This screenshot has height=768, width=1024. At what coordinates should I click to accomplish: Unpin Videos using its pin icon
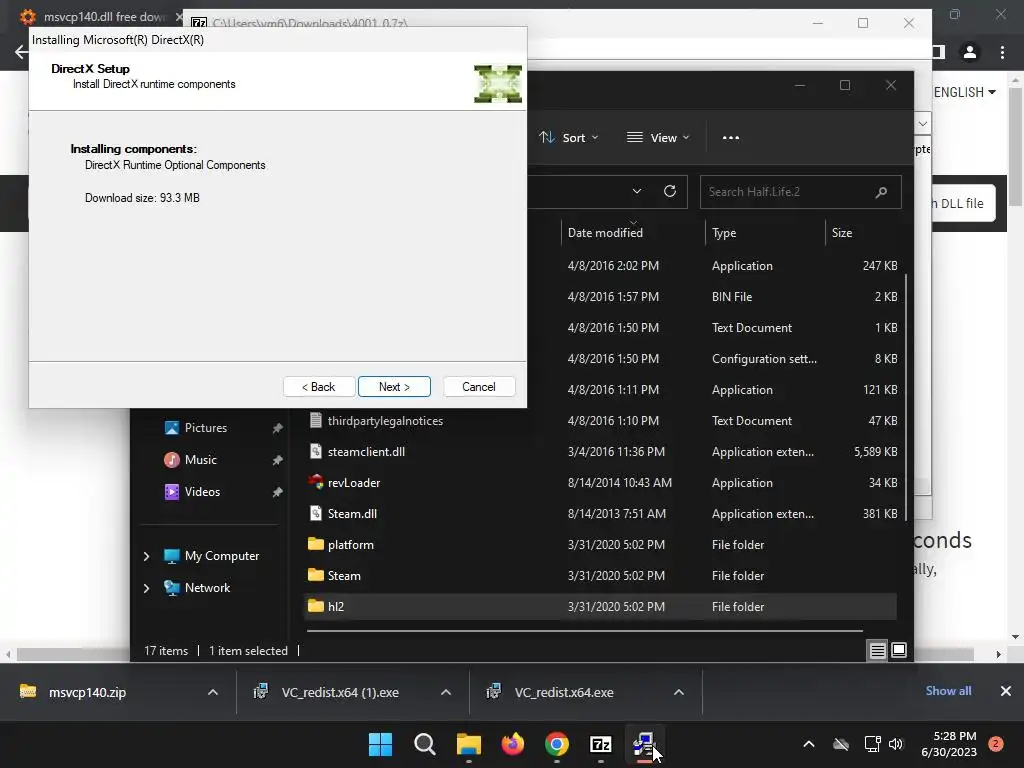click(x=277, y=492)
